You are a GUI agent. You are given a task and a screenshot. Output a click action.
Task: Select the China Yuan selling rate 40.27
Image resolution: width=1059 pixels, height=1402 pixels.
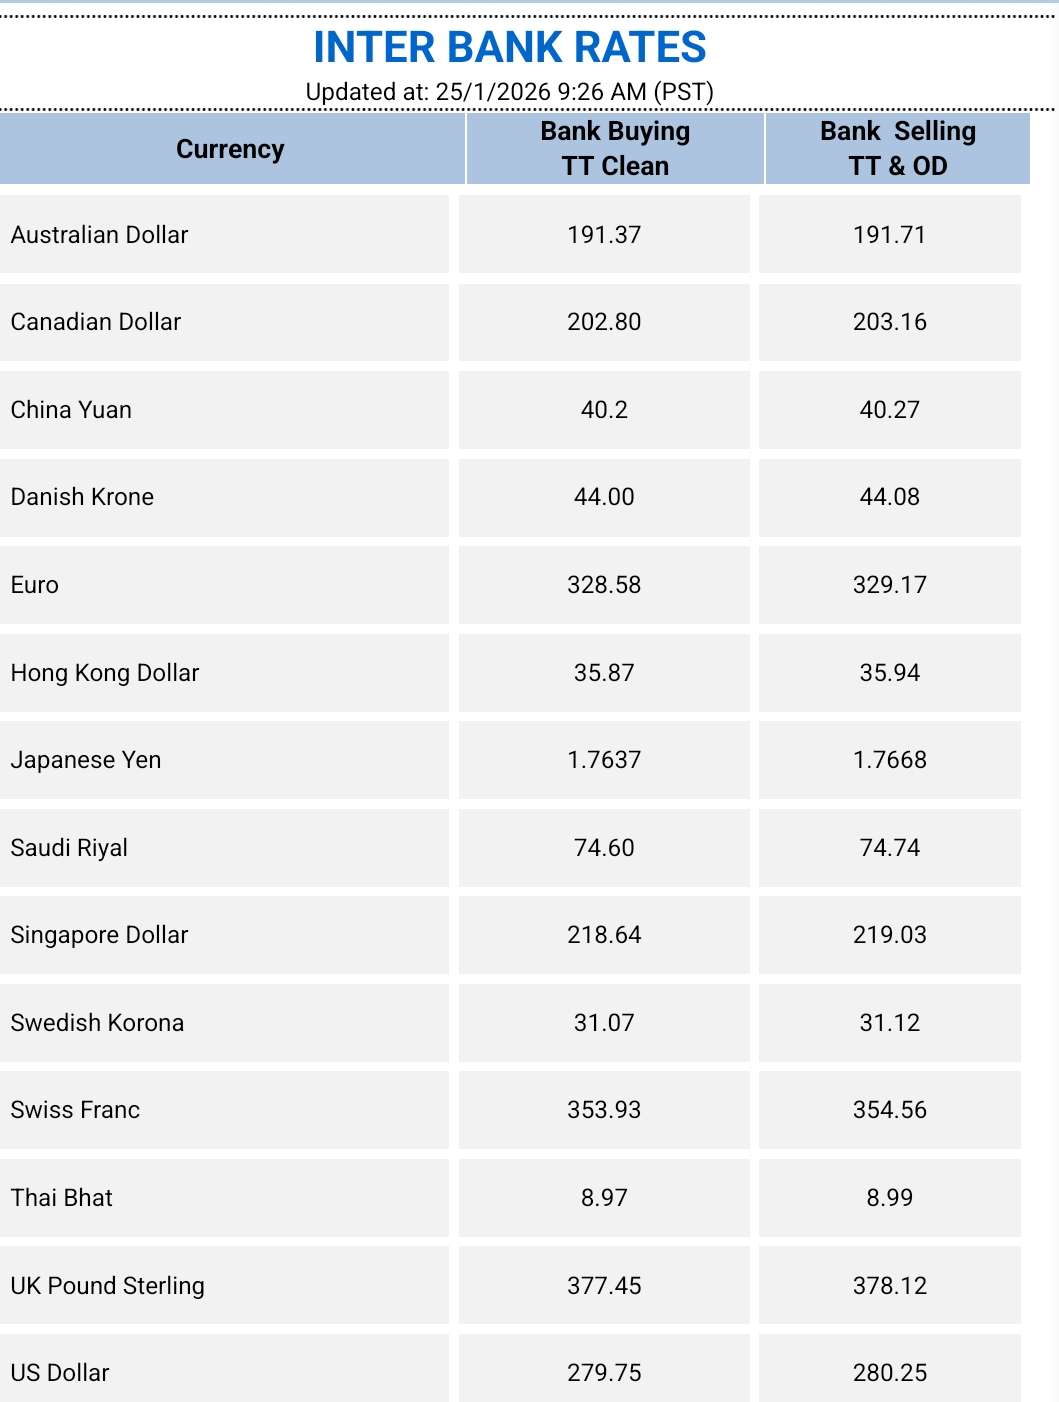(x=890, y=410)
